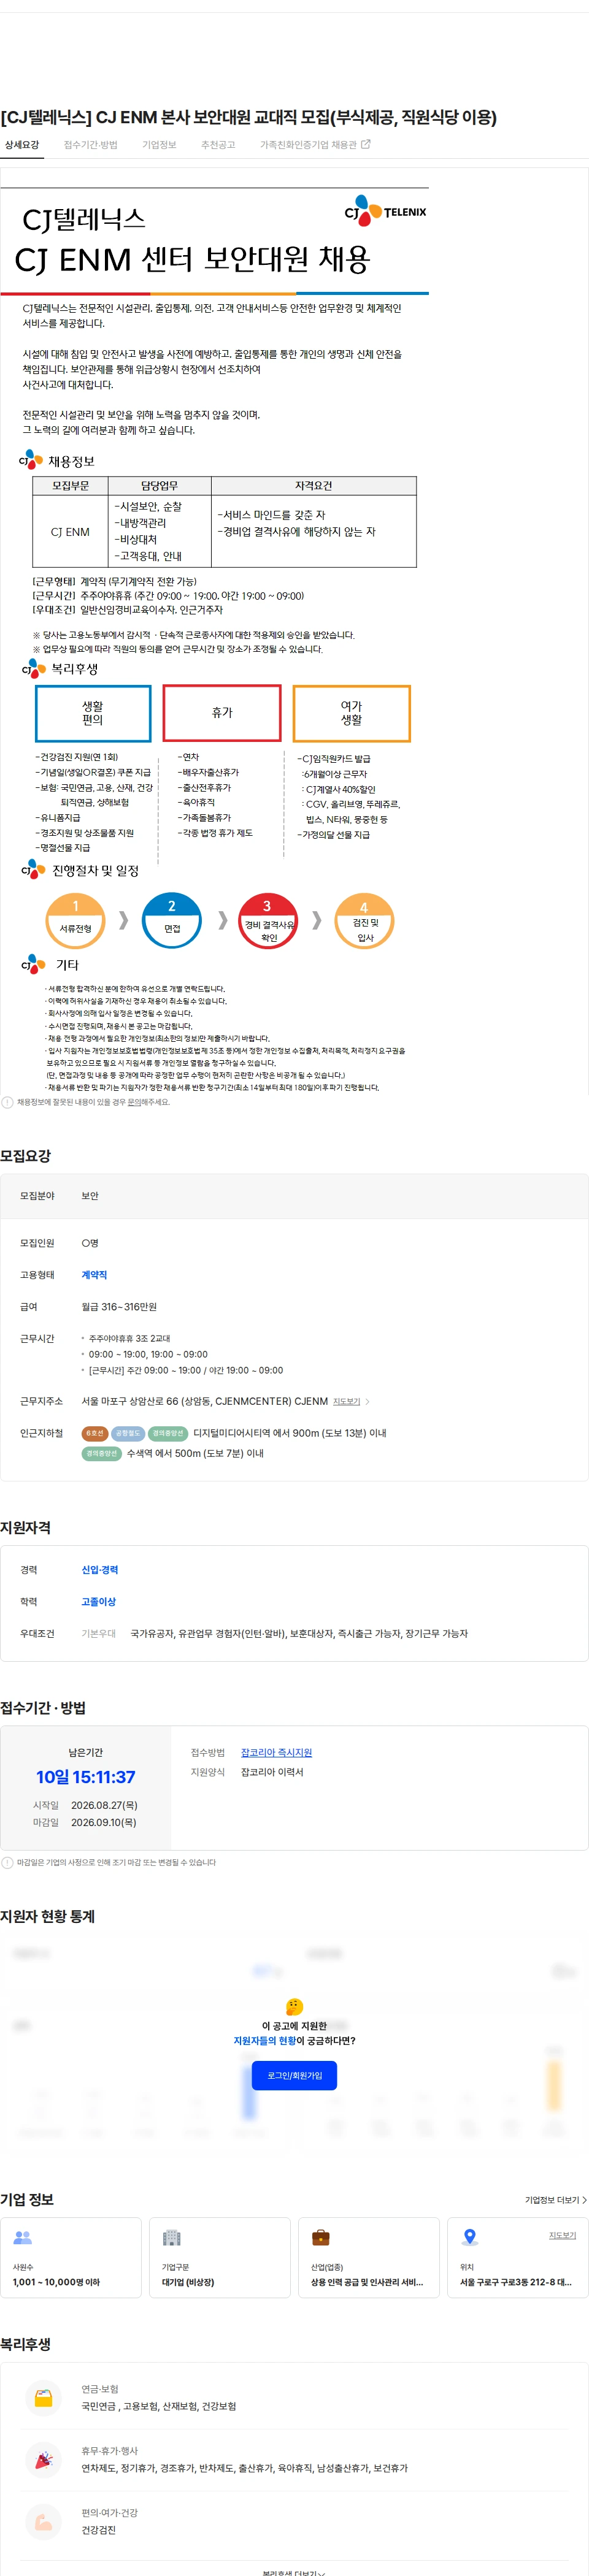Image resolution: width=589 pixels, height=2576 pixels.
Task: Click the CJ TELENIX logo in the posting
Action: click(x=385, y=211)
